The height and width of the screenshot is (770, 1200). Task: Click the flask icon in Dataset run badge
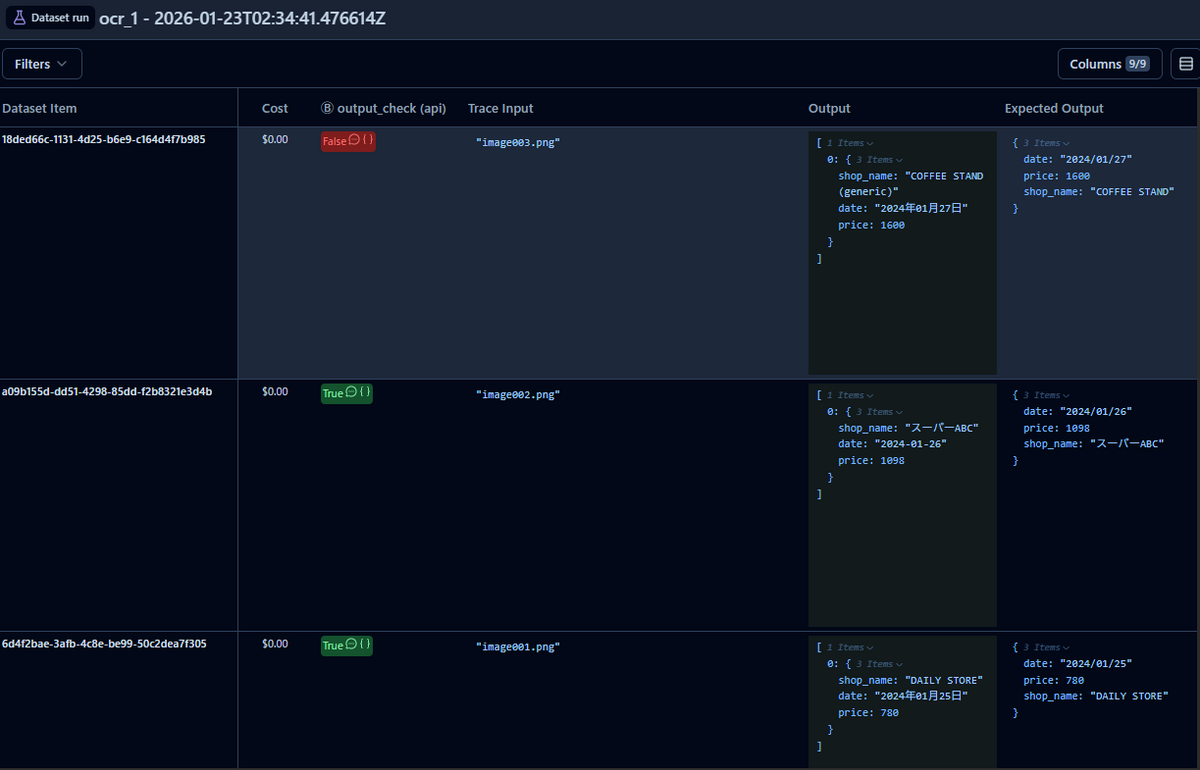19,18
